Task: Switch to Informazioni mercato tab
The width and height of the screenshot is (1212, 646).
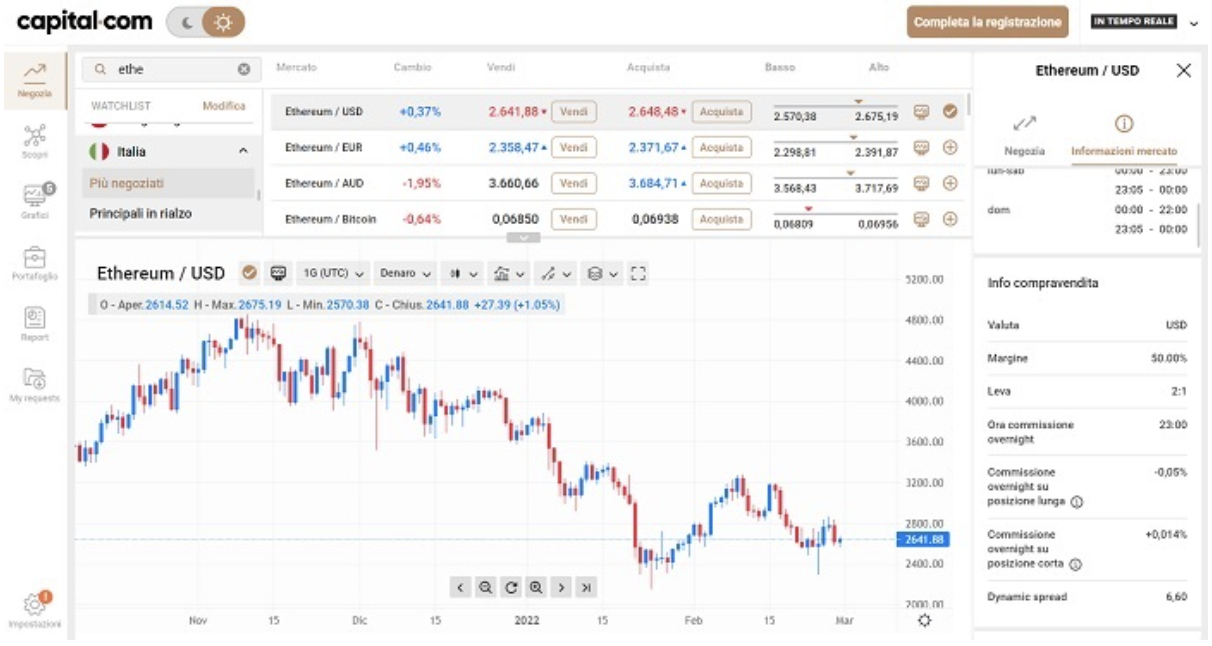Action: point(1124,134)
